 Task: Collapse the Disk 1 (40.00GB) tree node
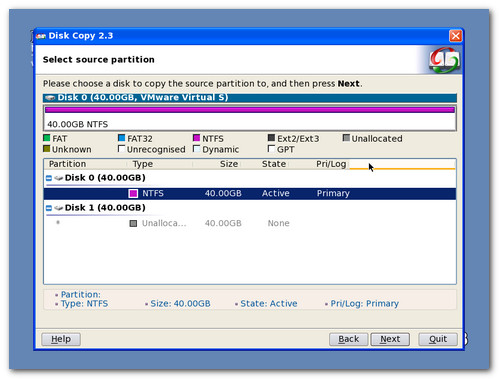click(x=49, y=208)
